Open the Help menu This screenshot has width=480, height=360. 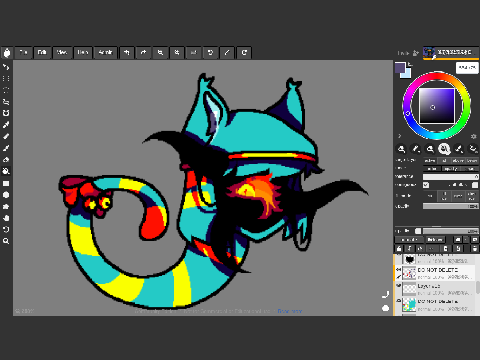coord(83,52)
